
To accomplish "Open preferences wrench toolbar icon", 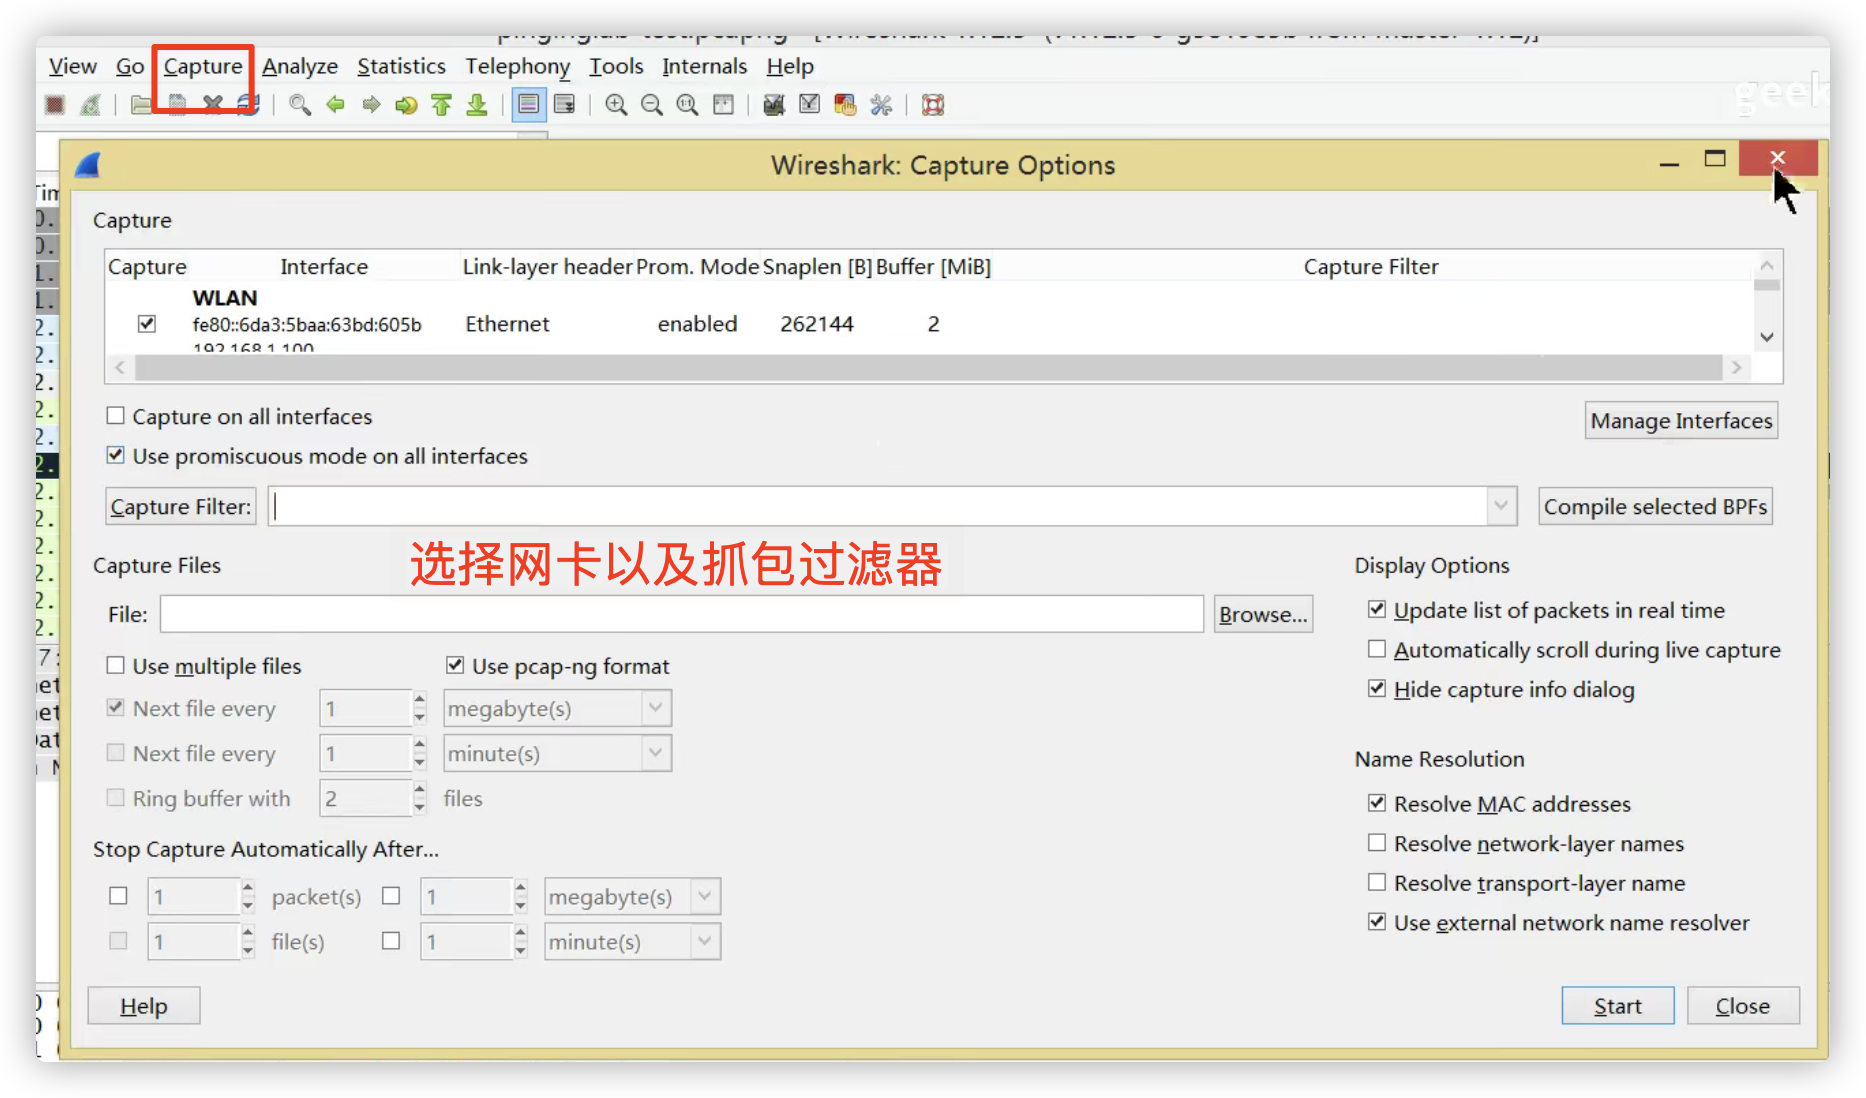I will [881, 105].
